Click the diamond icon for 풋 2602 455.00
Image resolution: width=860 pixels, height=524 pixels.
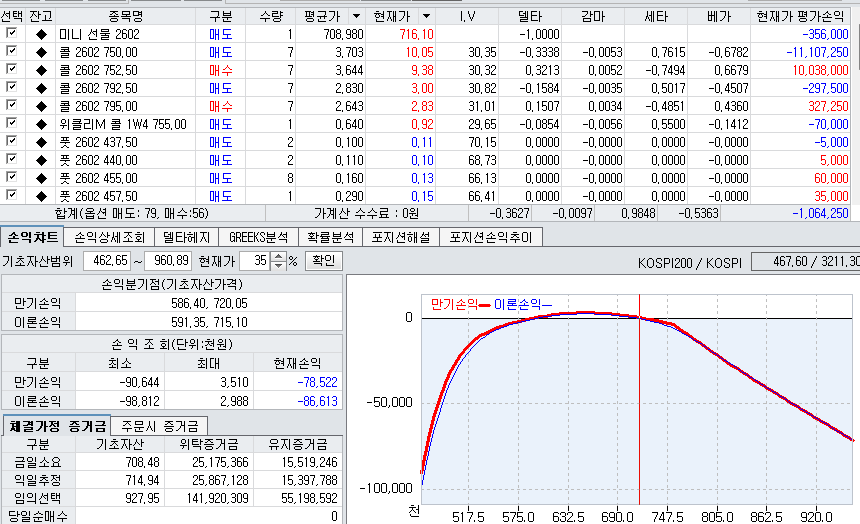tap(41, 178)
